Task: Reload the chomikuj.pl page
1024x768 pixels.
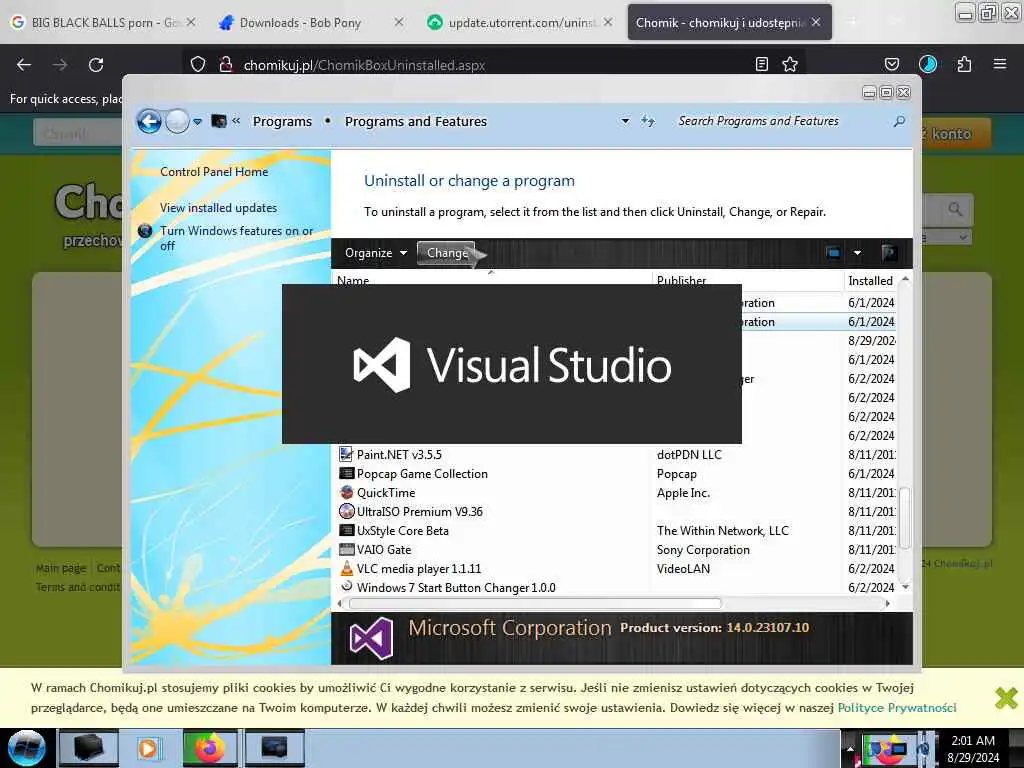Action: point(96,65)
